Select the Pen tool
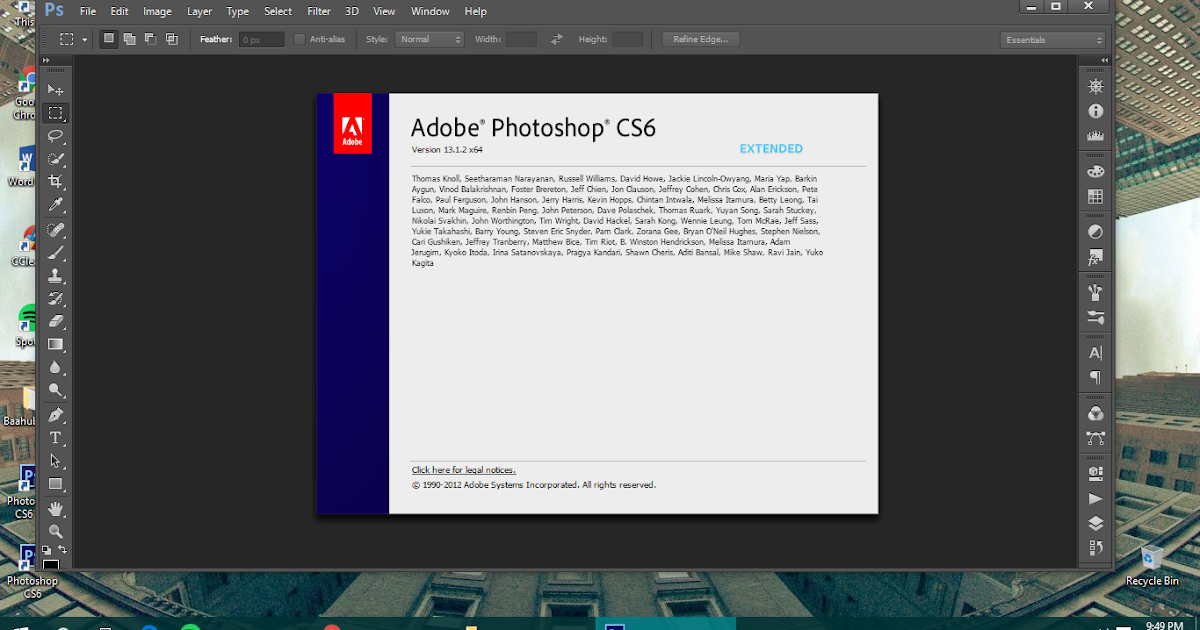The image size is (1200, 630). pyautogui.click(x=56, y=415)
